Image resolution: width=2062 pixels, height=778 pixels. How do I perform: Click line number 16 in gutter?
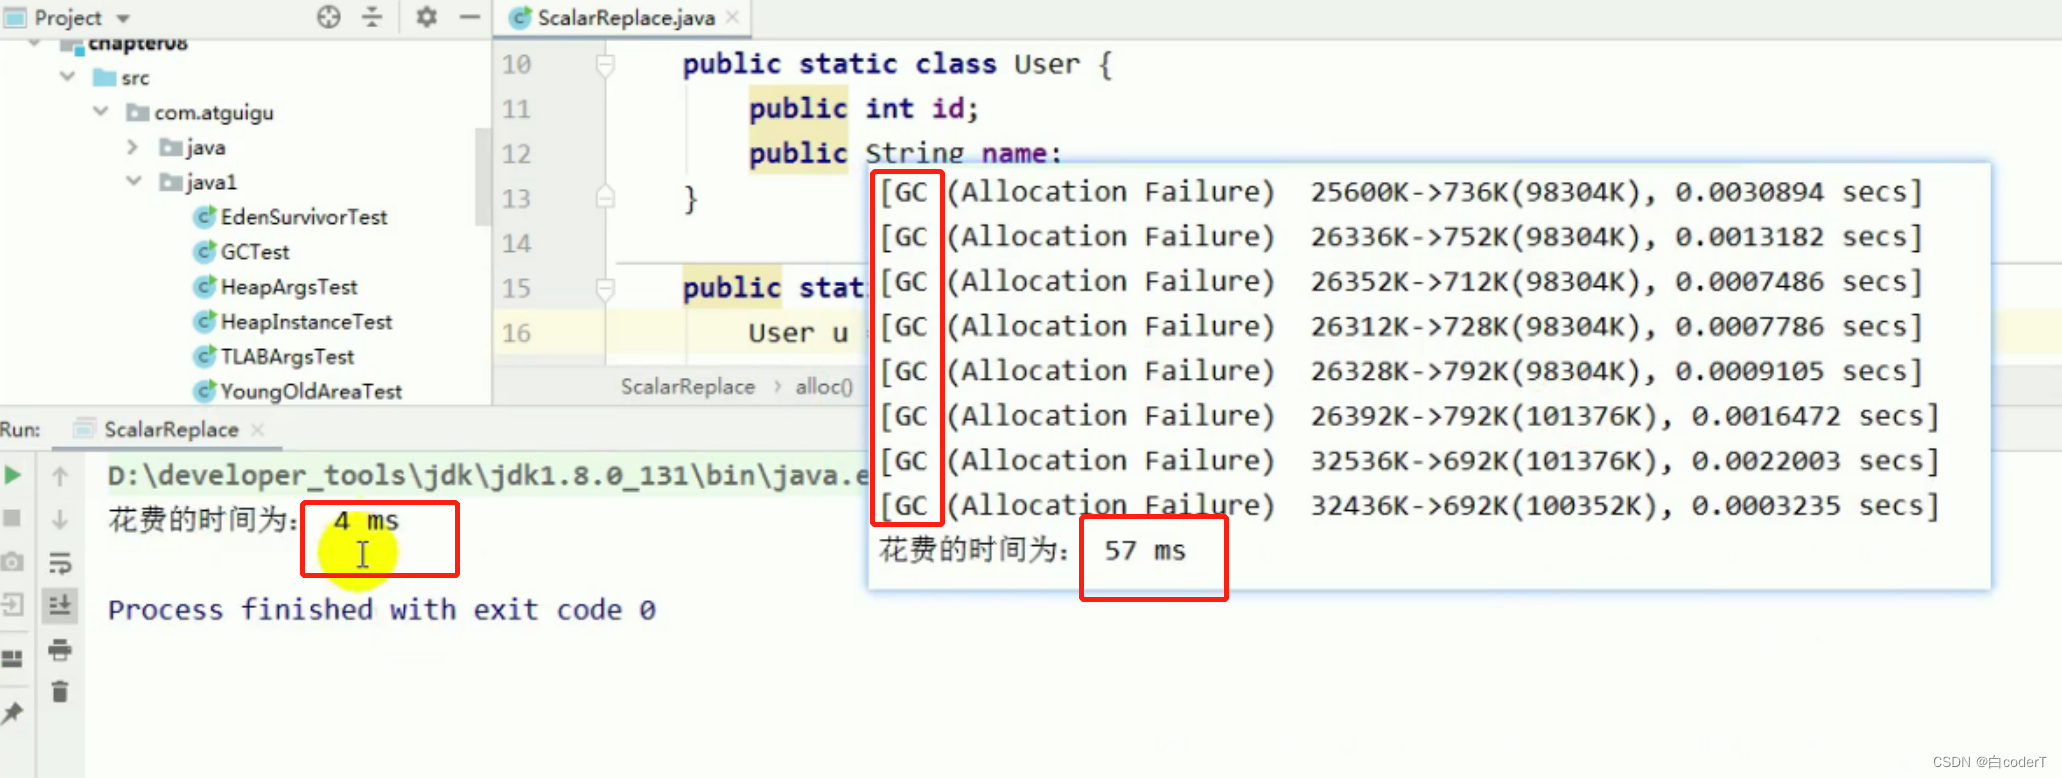click(516, 333)
